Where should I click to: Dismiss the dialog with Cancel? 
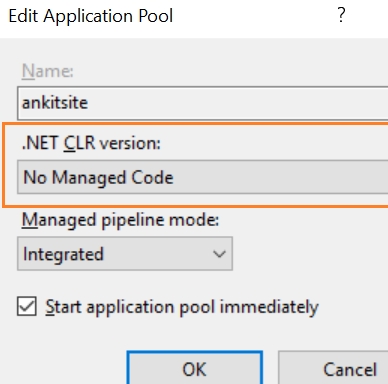pos(333,368)
